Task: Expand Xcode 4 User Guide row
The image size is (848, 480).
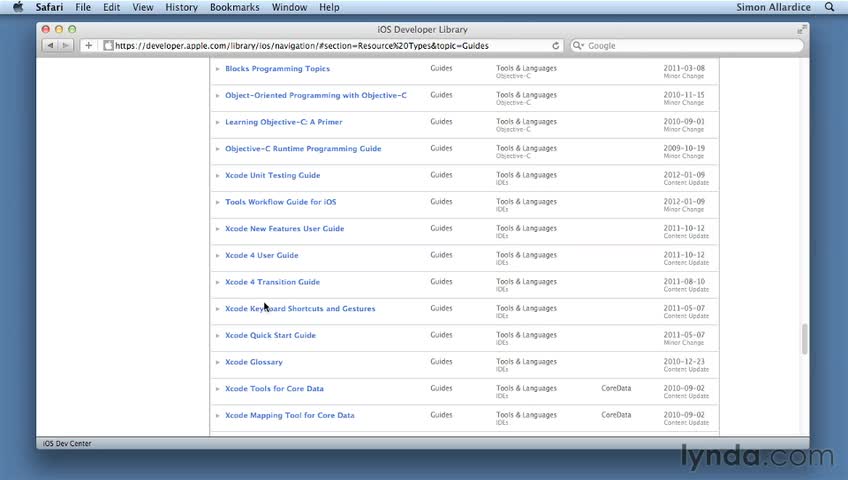Action: pos(217,256)
